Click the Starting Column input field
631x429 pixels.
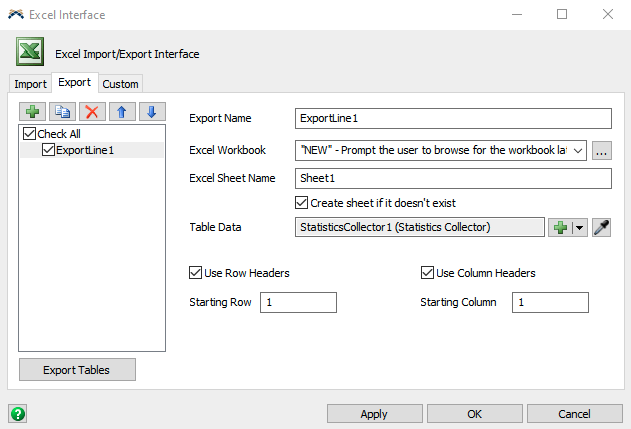(550, 303)
